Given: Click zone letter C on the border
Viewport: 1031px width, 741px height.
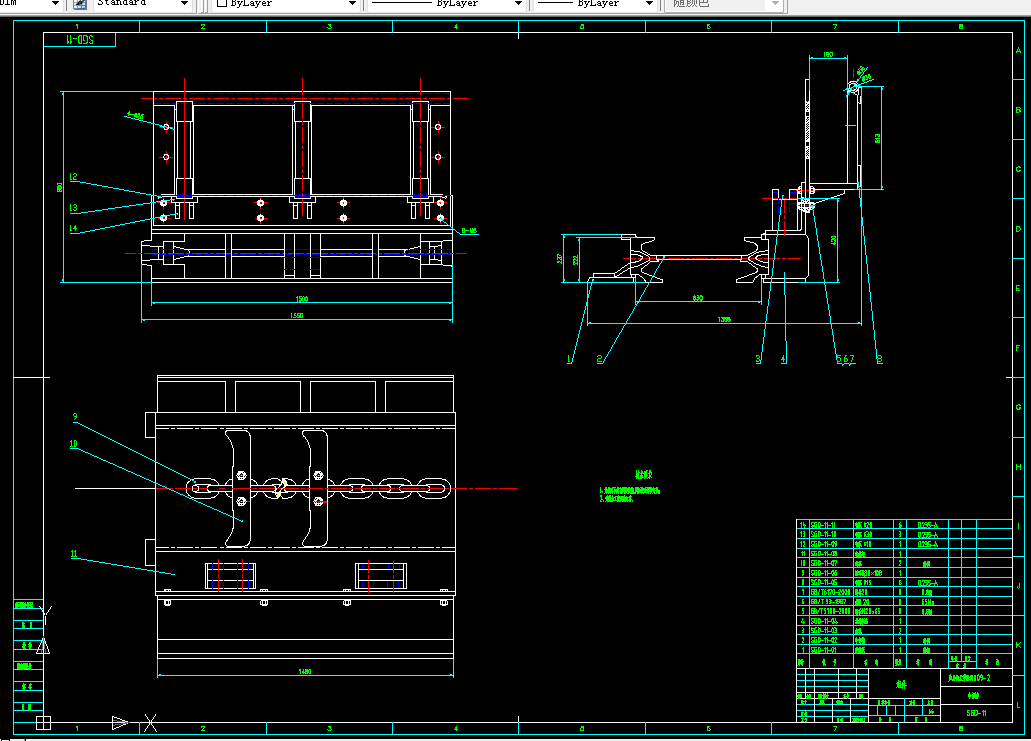Looking at the screenshot, I should tap(1019, 169).
